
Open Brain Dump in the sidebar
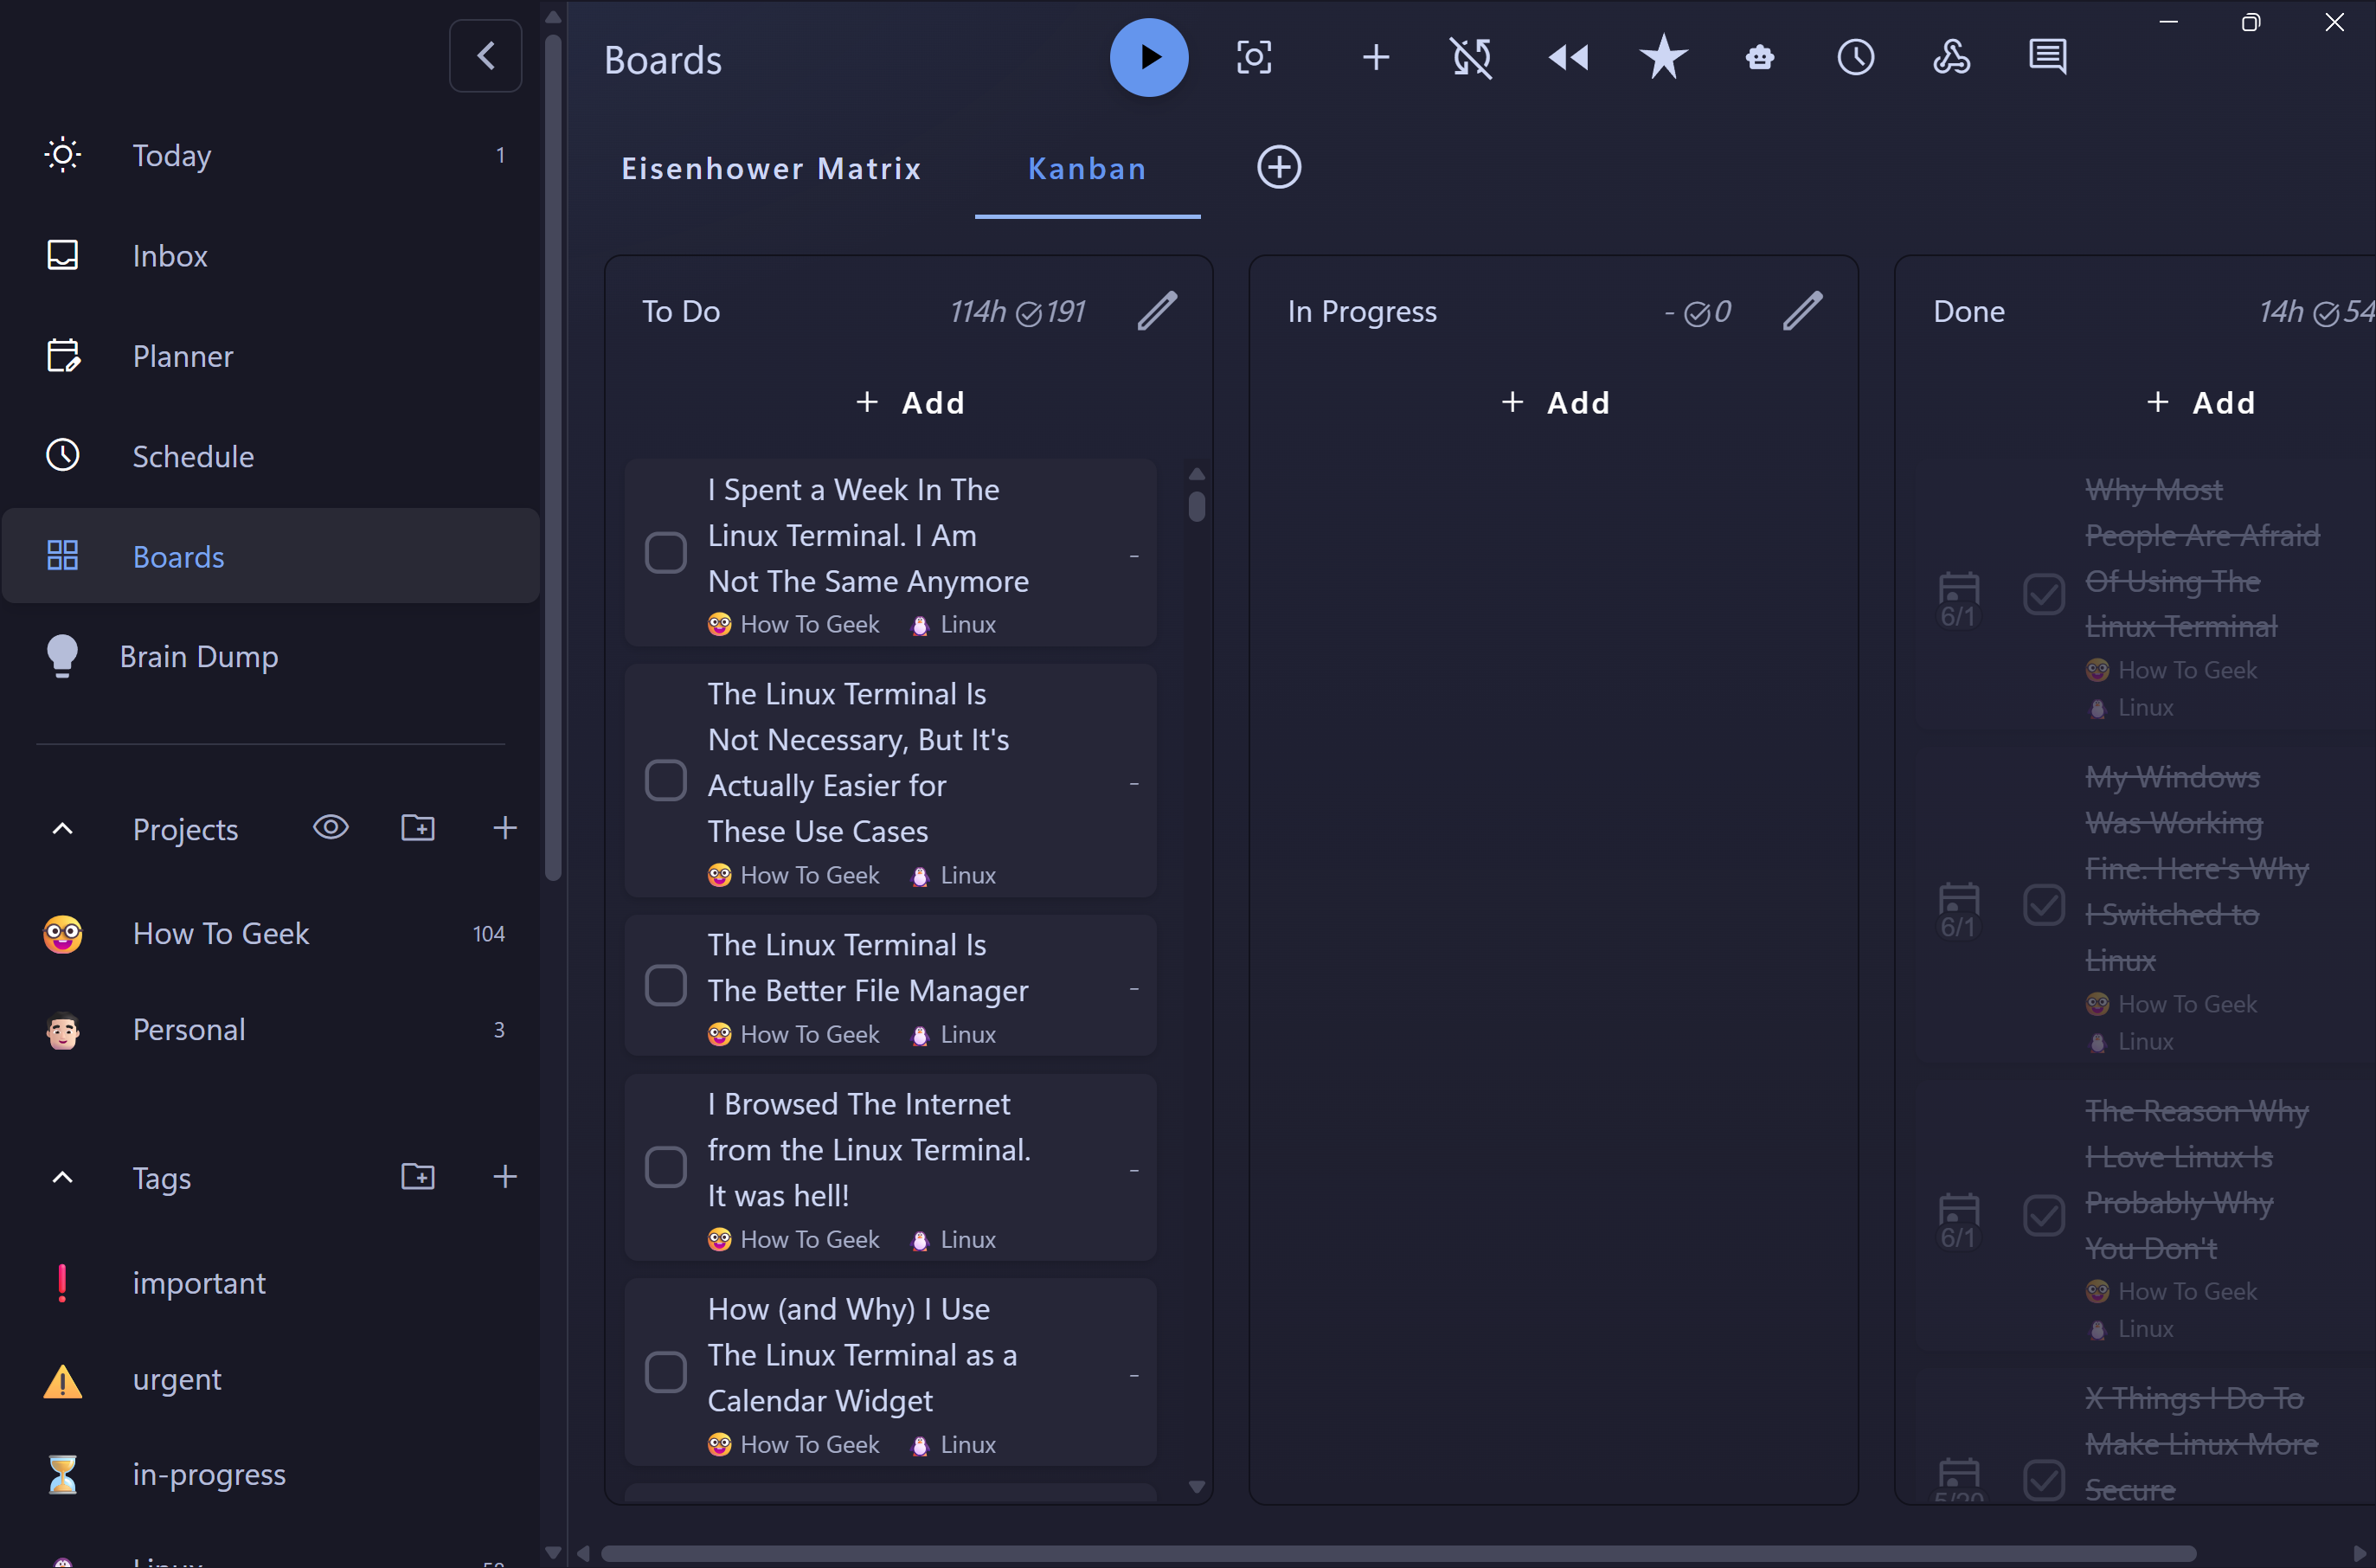coord(271,656)
